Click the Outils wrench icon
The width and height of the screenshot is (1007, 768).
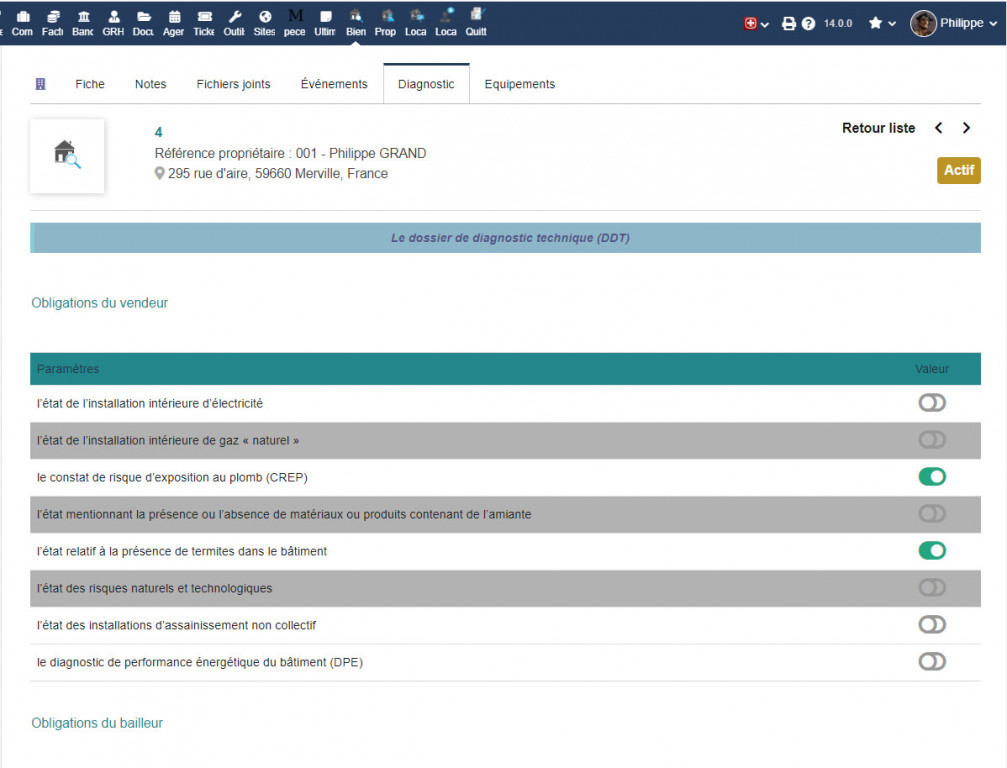(234, 22)
